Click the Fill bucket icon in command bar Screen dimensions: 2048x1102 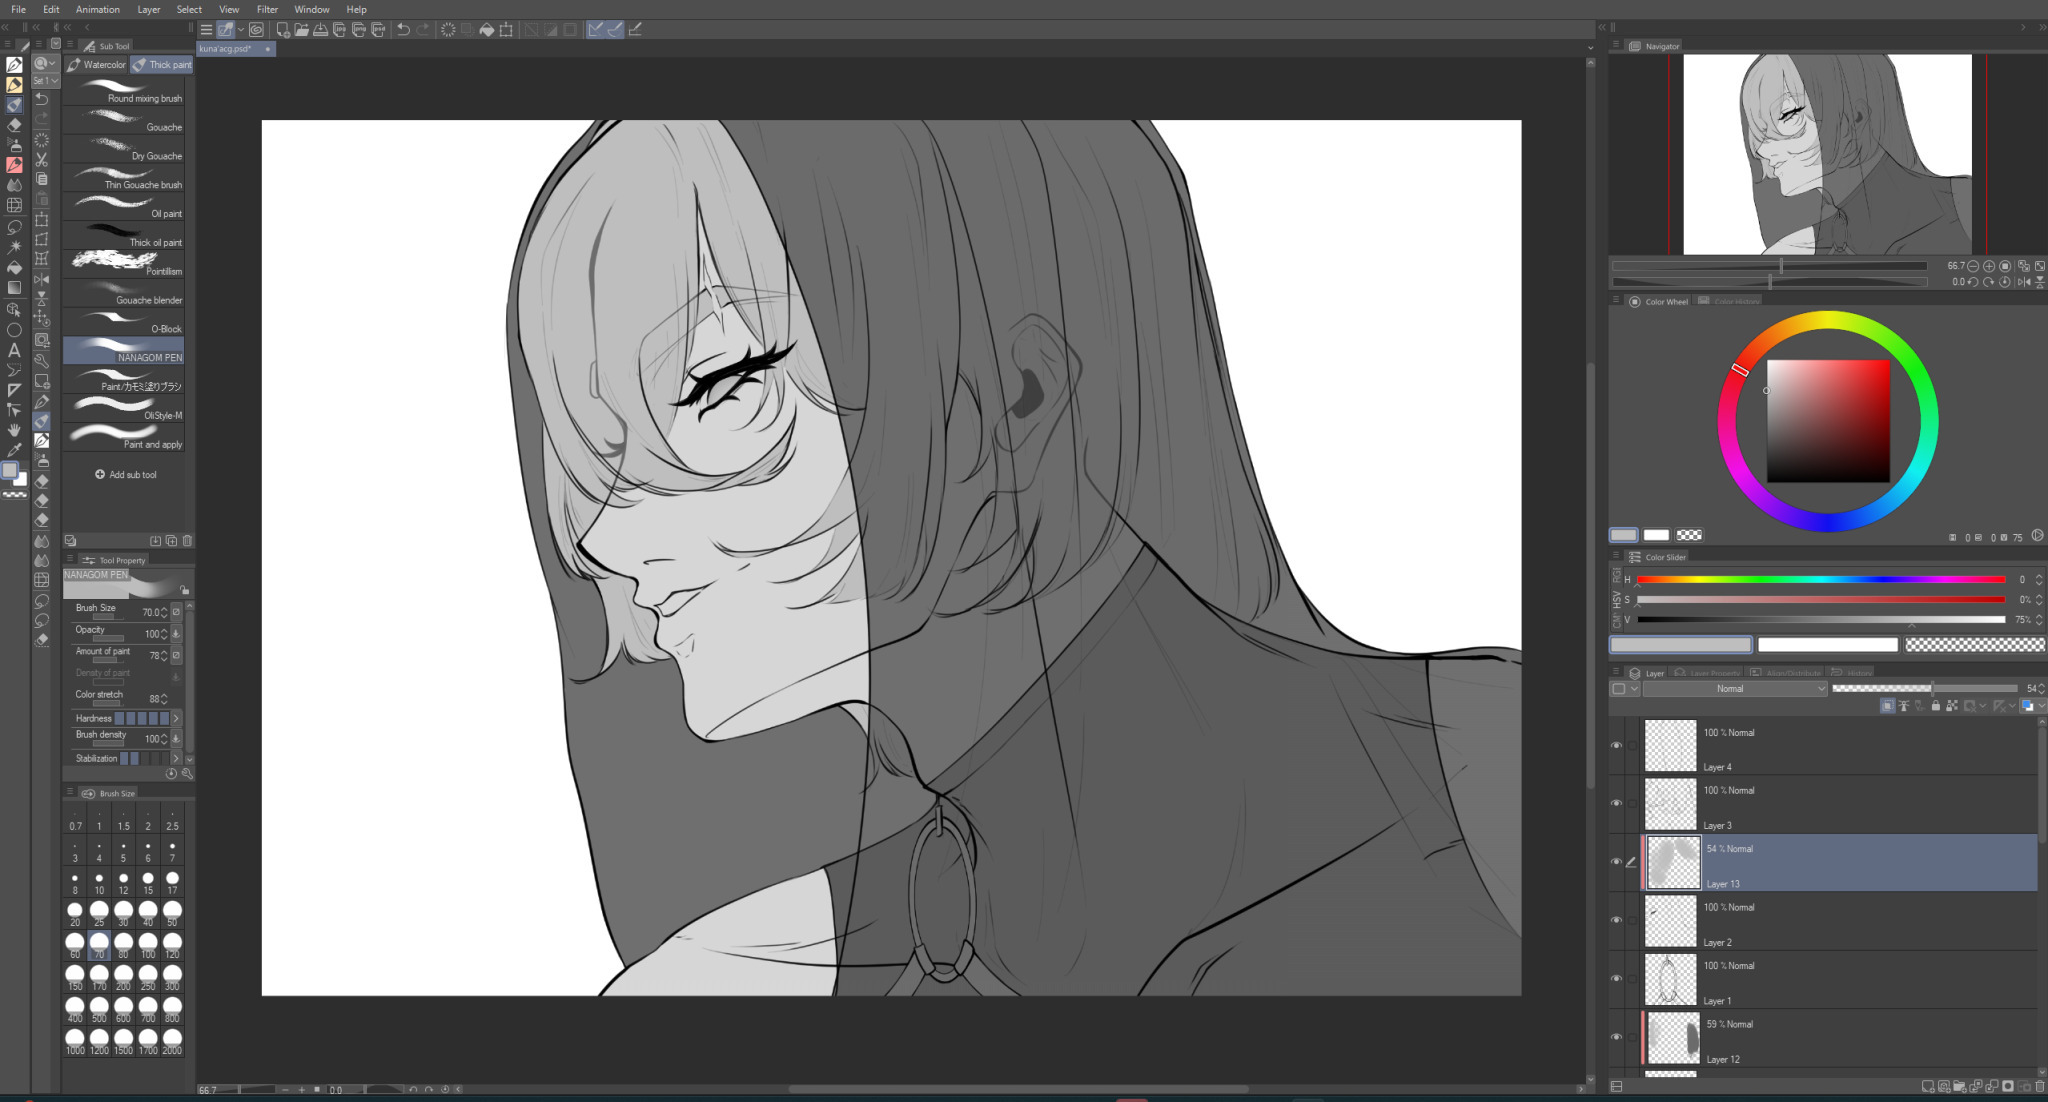point(486,29)
